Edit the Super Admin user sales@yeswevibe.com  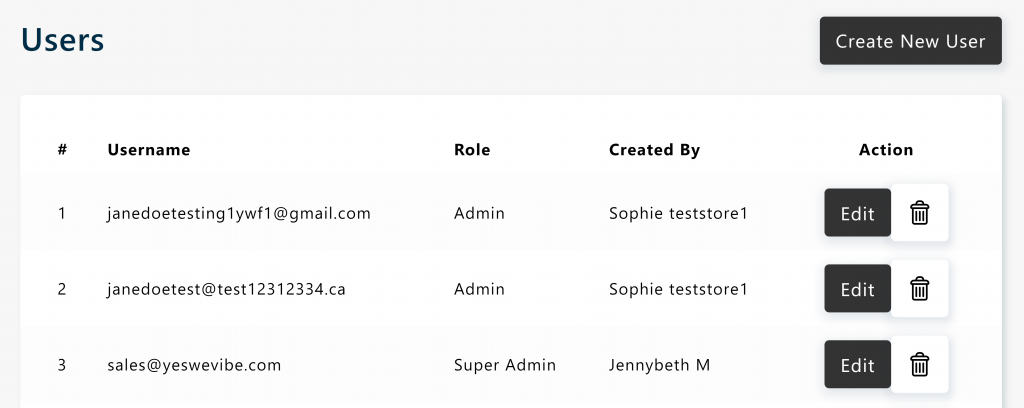pyautogui.click(x=857, y=364)
